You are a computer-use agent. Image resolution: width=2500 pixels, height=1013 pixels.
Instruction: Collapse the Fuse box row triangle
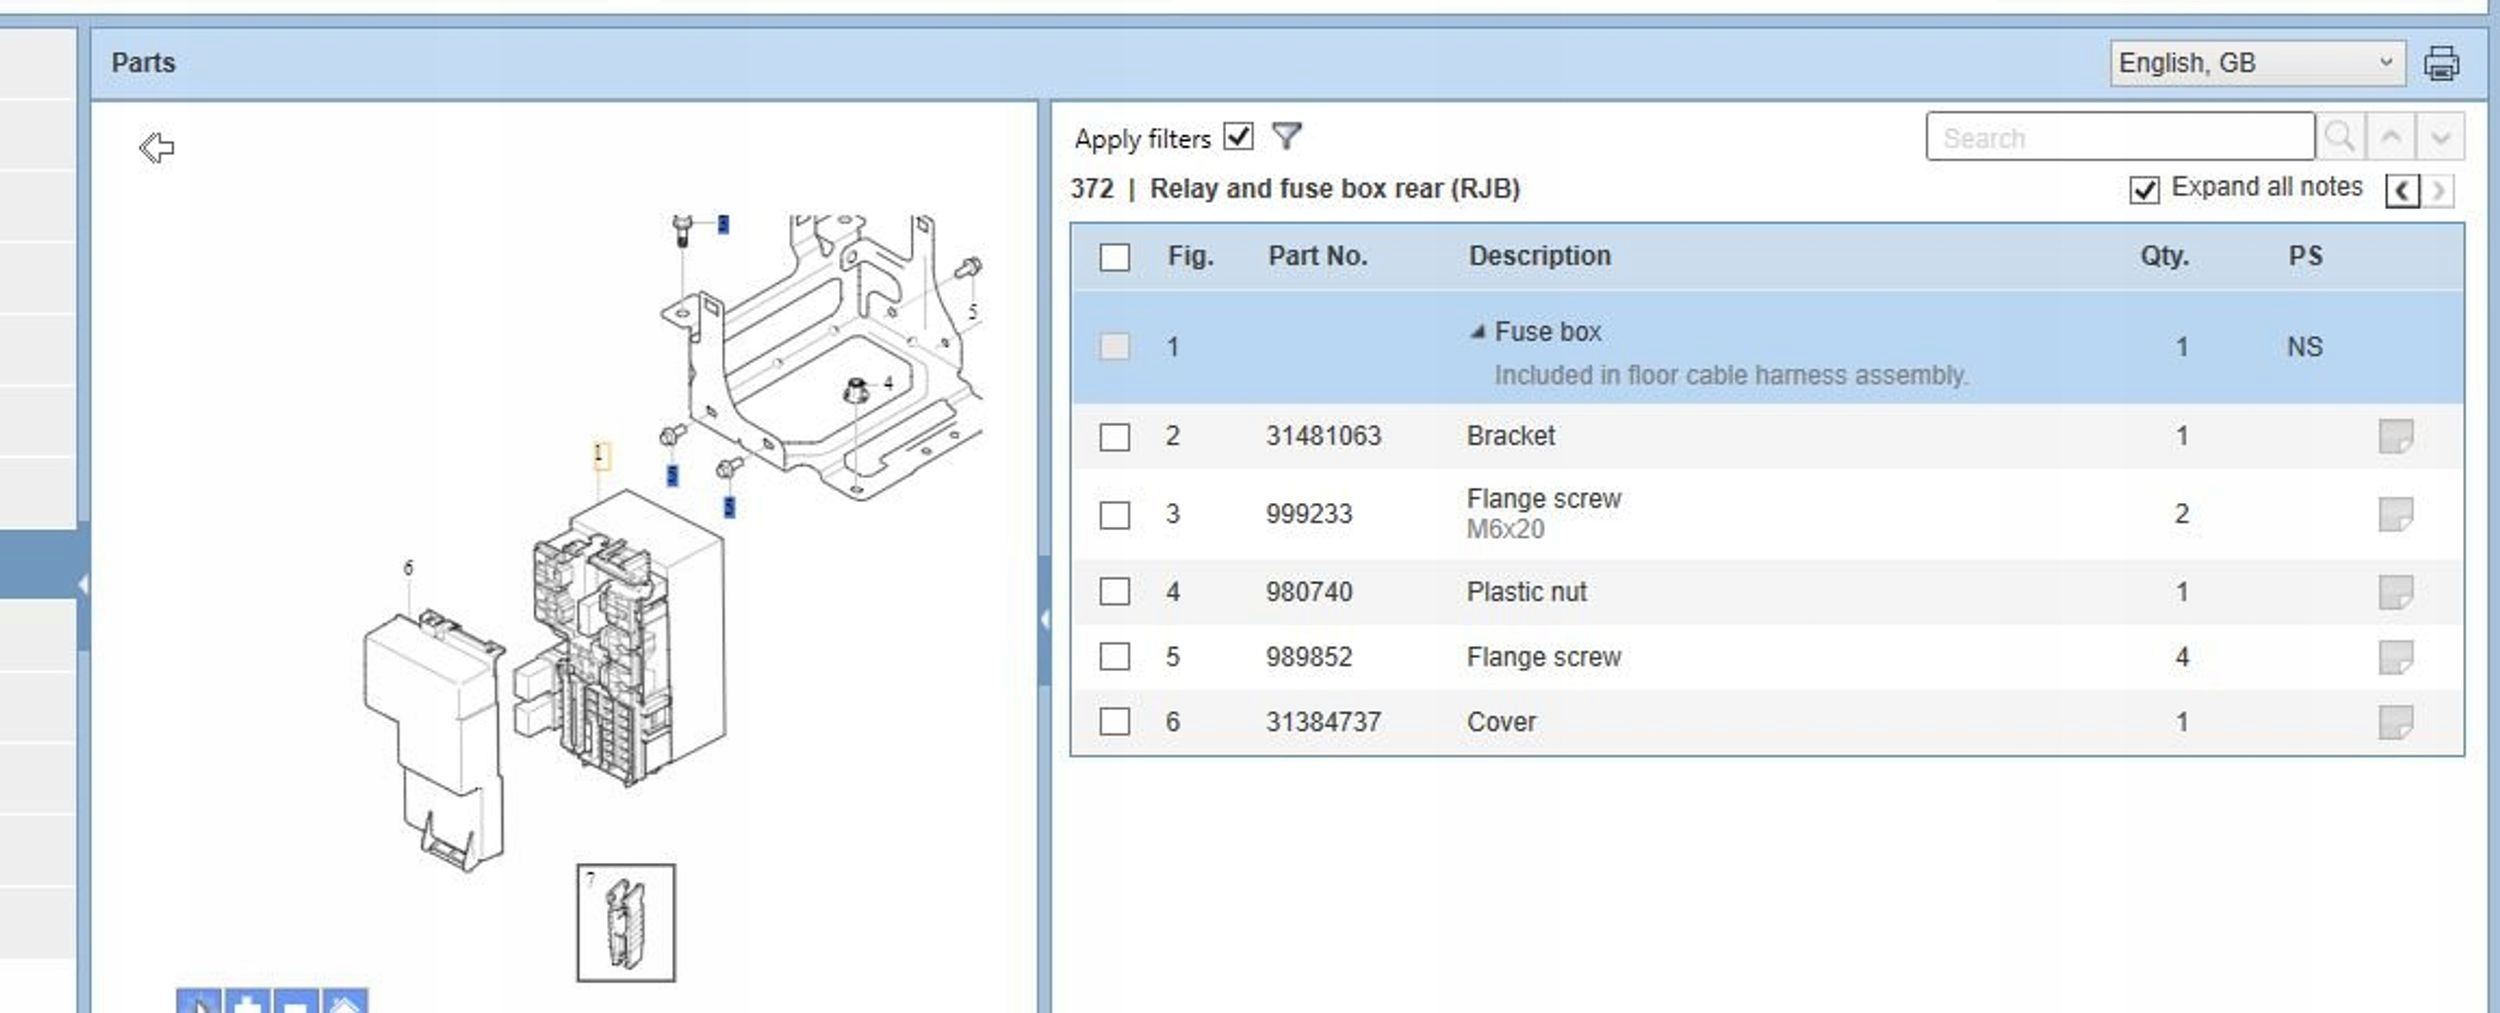(1477, 332)
